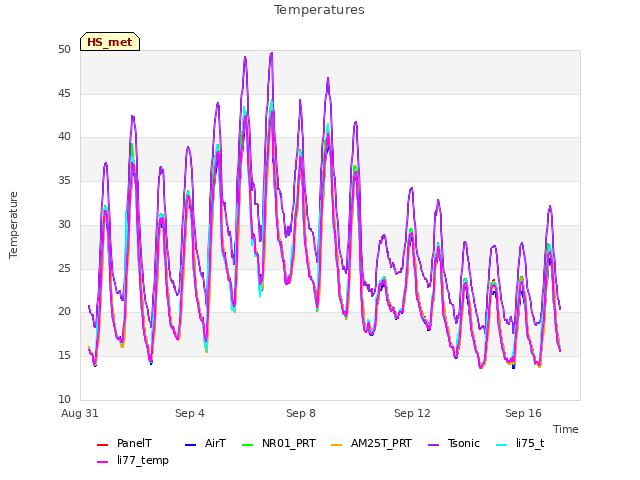Click the 45 y-axis tick label
This screenshot has height=480, width=640.
[x=64, y=93]
